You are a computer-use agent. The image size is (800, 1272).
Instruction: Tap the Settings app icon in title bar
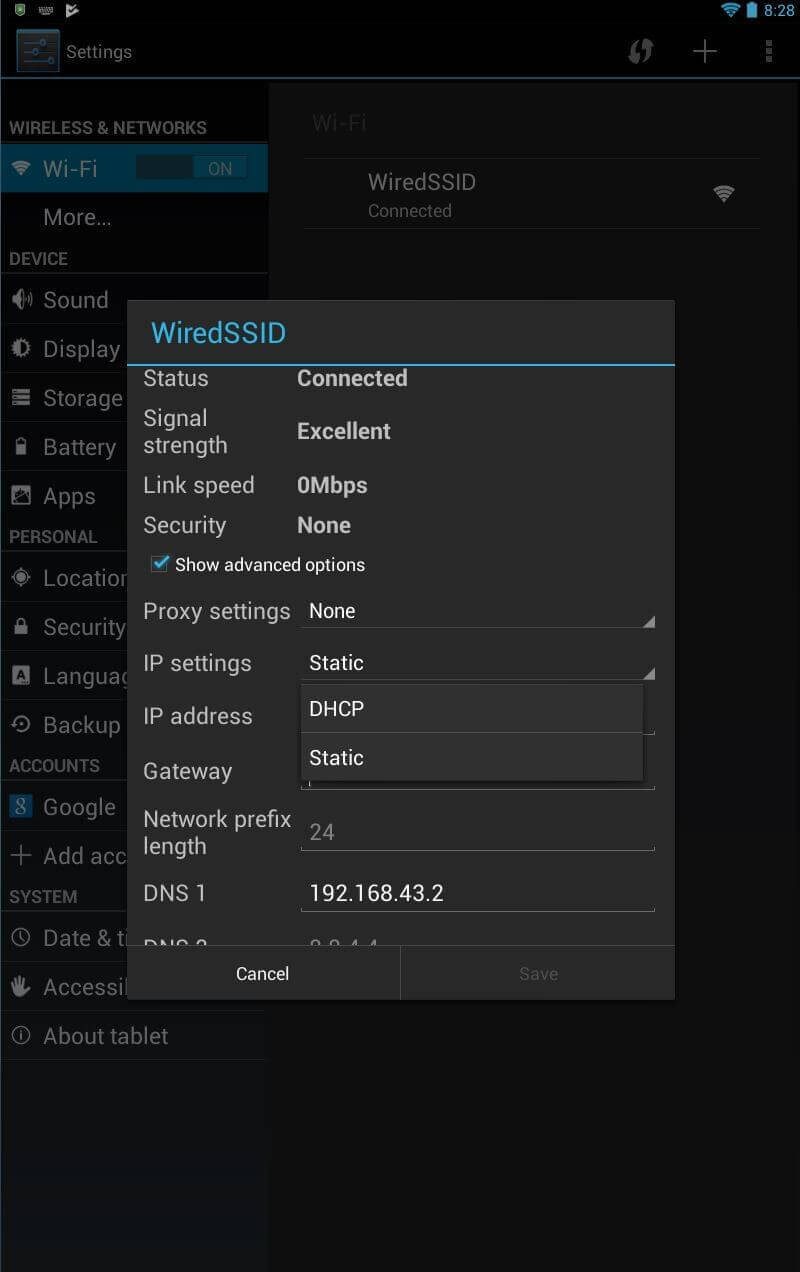coord(38,51)
